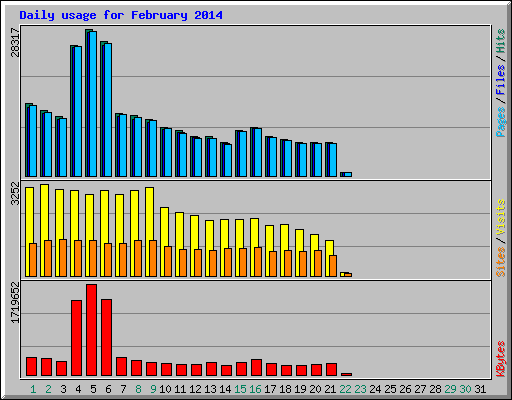The image size is (512, 400).
Task: Click day 23 on the x-axis
Action: (360, 389)
